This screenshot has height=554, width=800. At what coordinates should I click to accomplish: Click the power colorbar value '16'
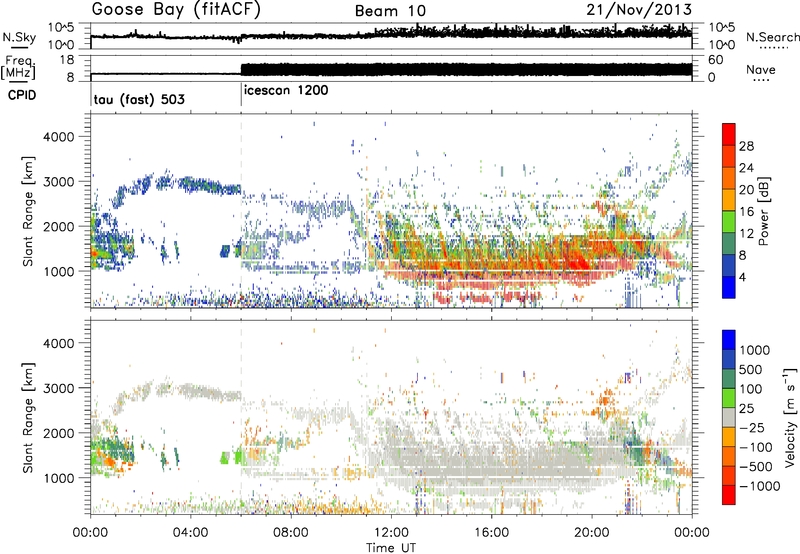pyautogui.click(x=746, y=212)
